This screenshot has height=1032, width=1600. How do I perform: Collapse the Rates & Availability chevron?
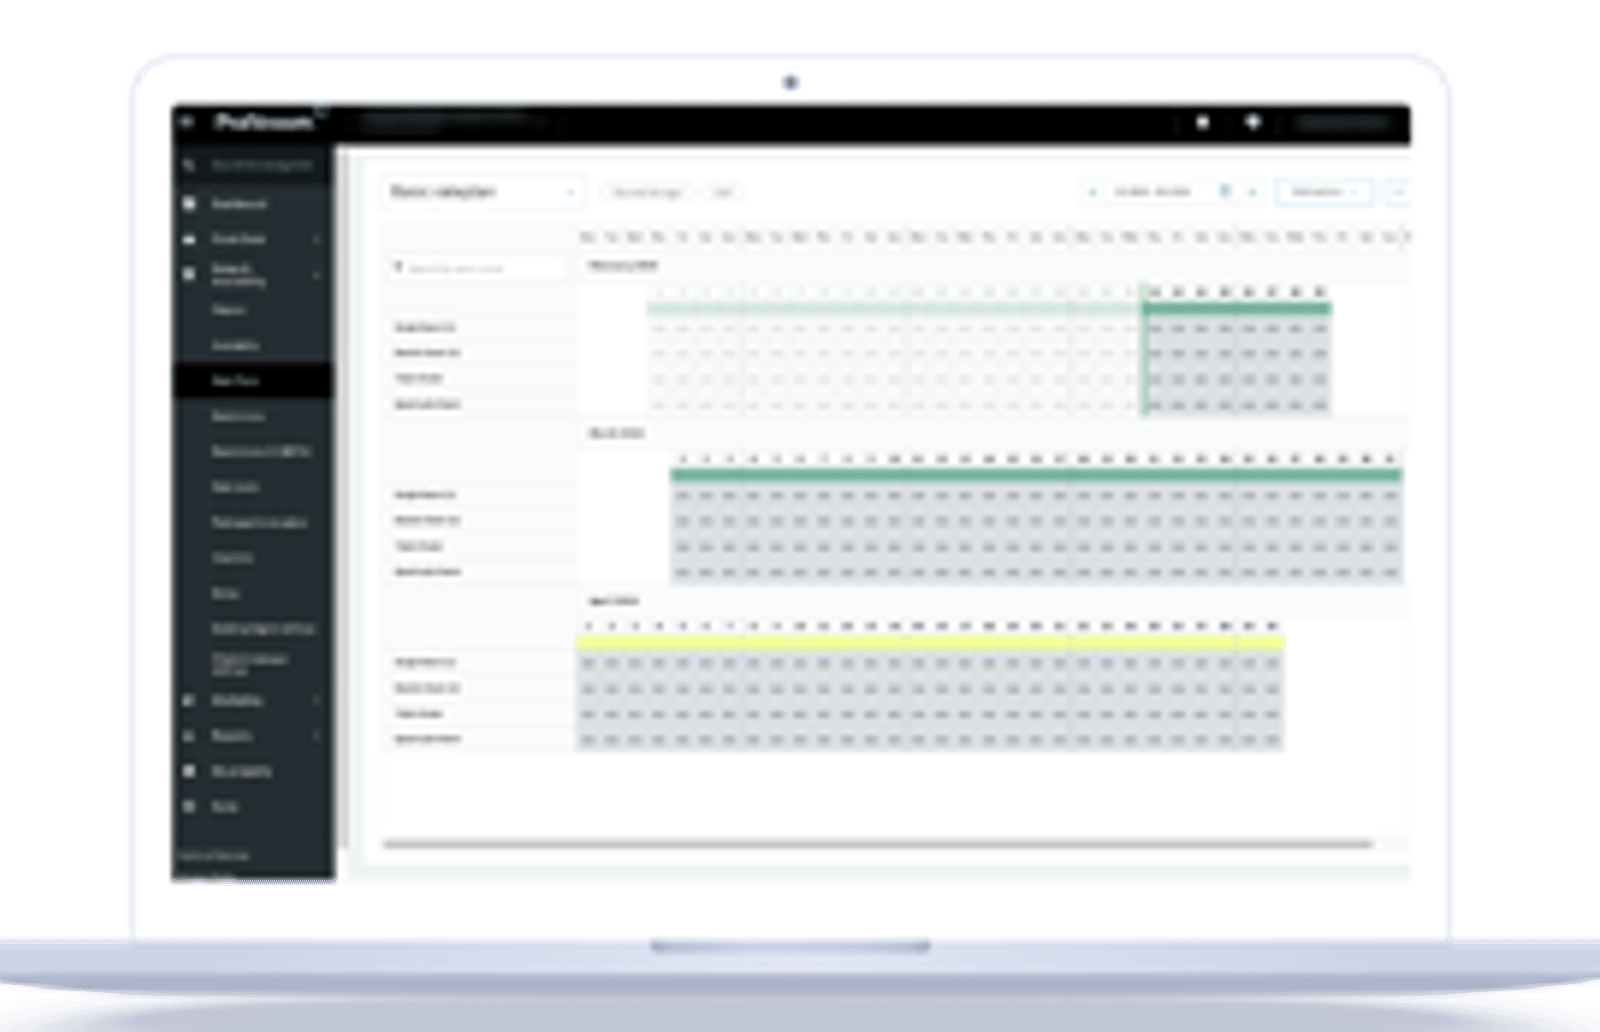(317, 274)
